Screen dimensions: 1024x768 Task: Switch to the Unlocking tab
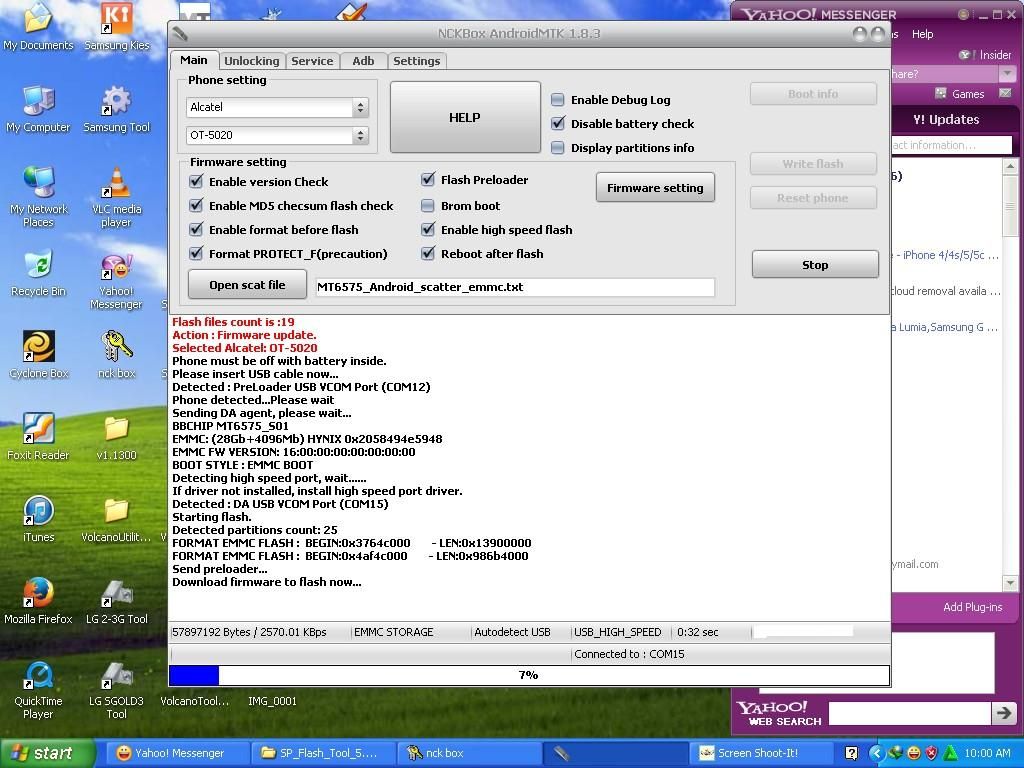point(251,61)
